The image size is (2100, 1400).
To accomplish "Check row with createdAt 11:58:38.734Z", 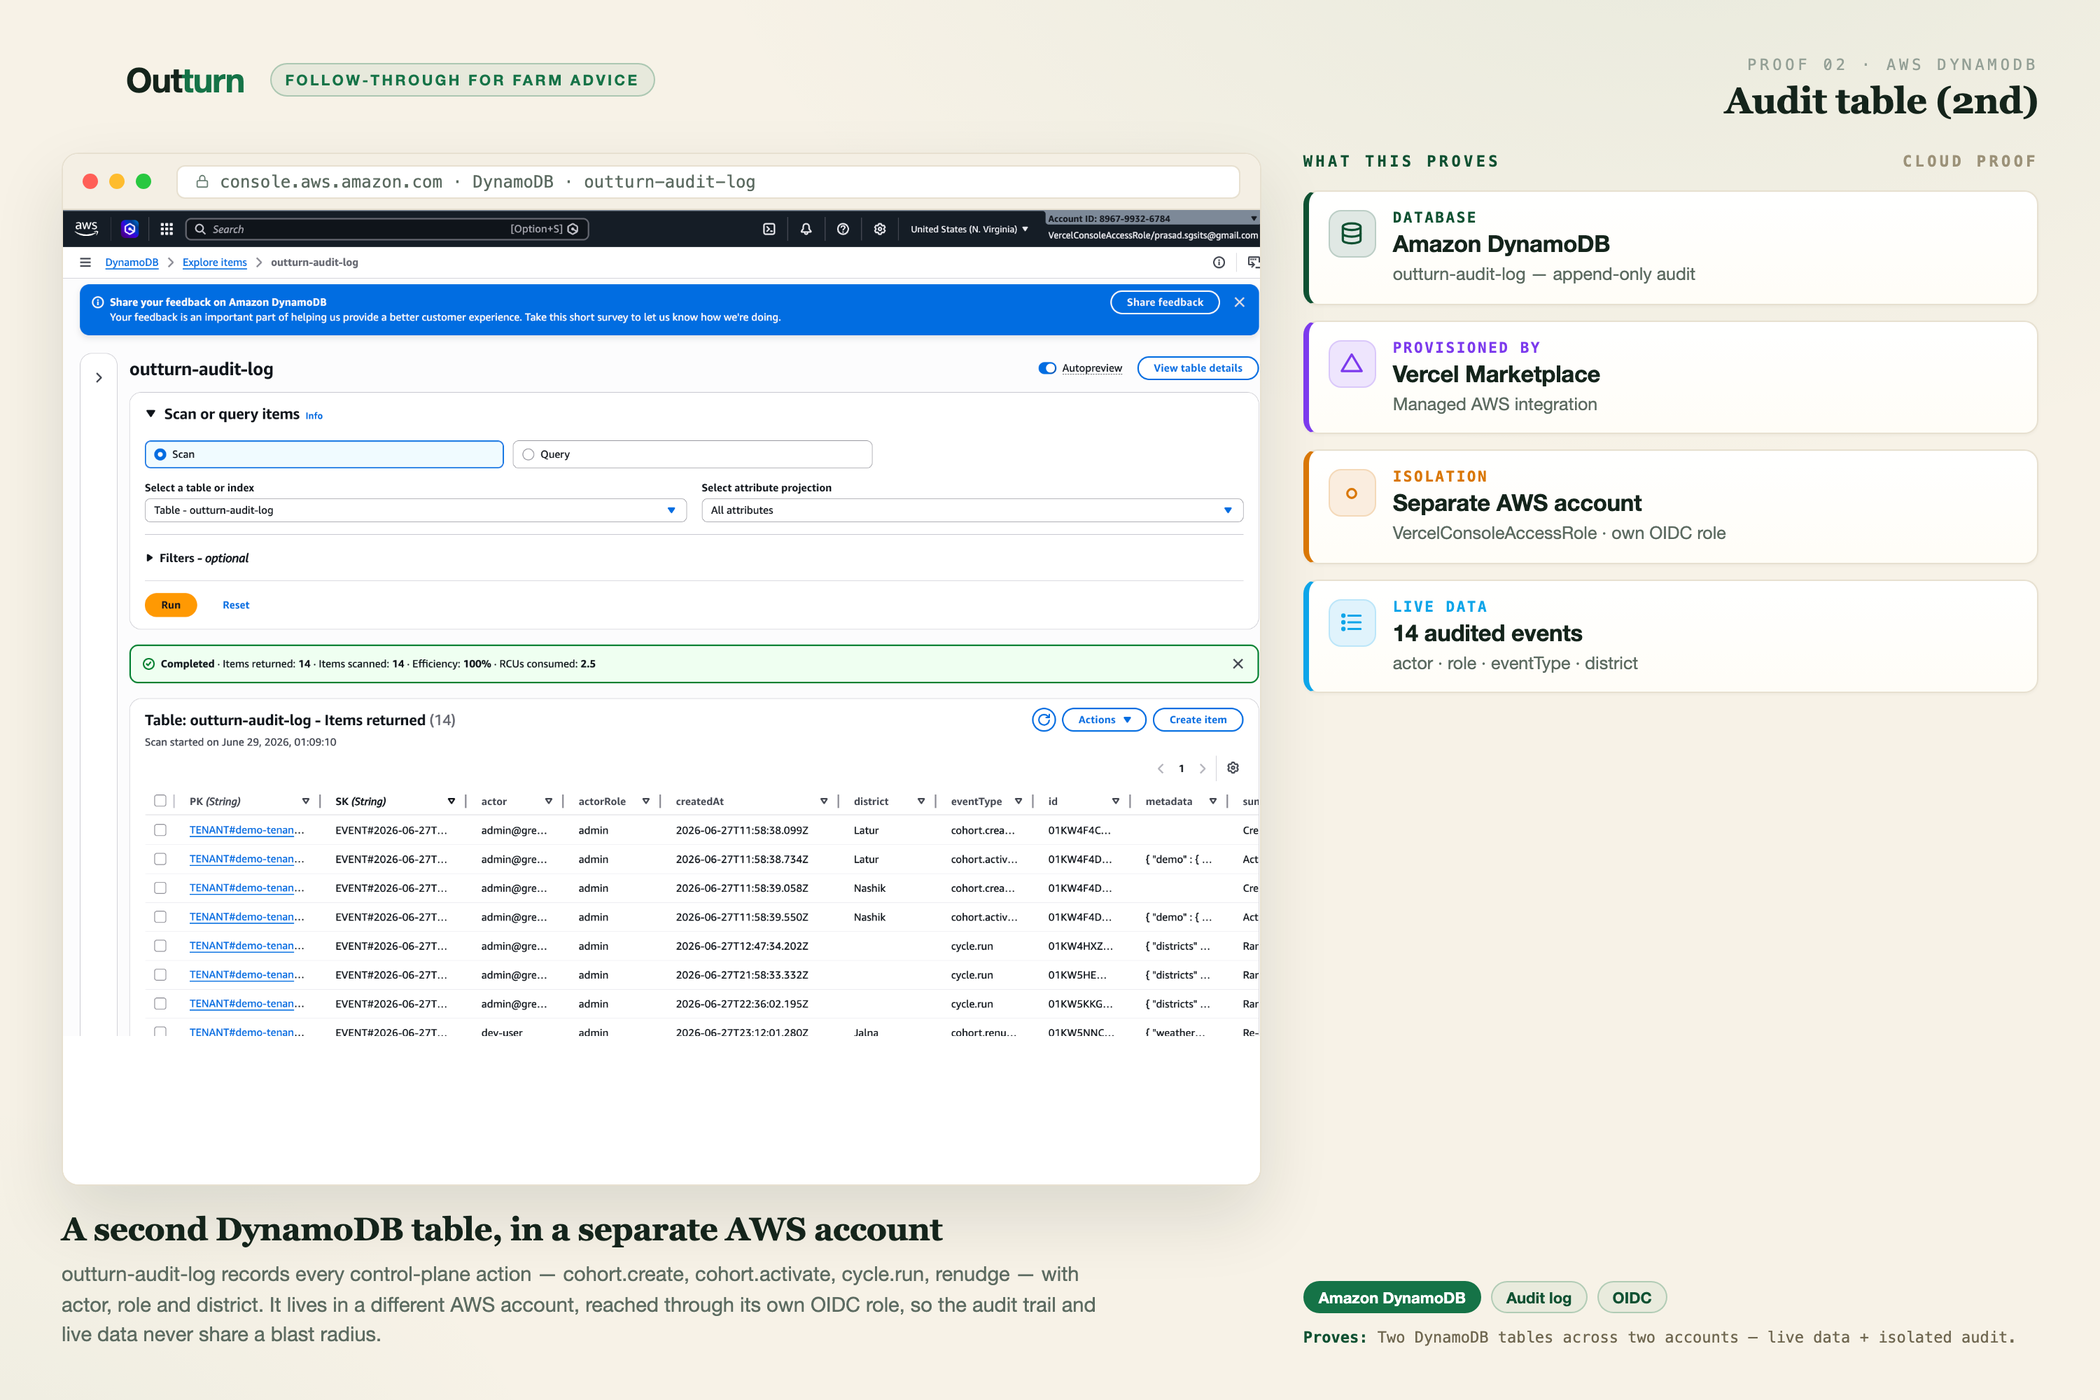I will [160, 859].
